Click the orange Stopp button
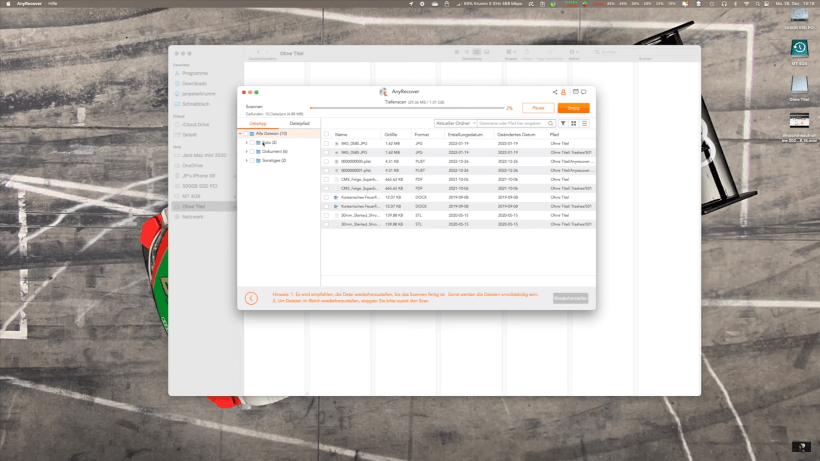The image size is (820, 461). pos(574,108)
